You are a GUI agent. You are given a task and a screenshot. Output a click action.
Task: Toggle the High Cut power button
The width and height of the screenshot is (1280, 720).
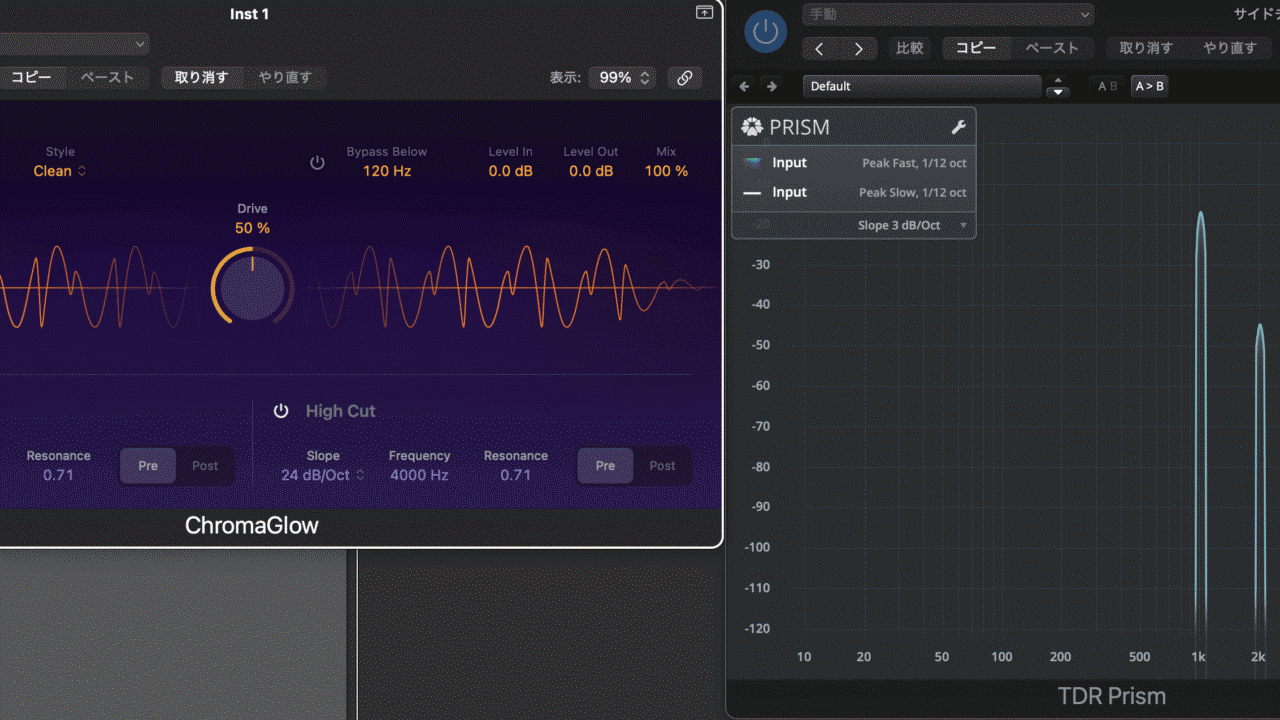(x=281, y=411)
